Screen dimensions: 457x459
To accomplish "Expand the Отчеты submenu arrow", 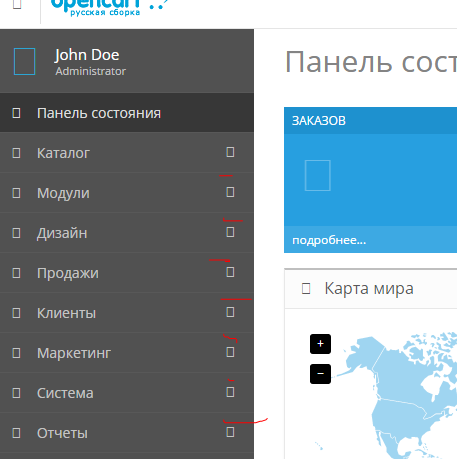I will 230,432.
